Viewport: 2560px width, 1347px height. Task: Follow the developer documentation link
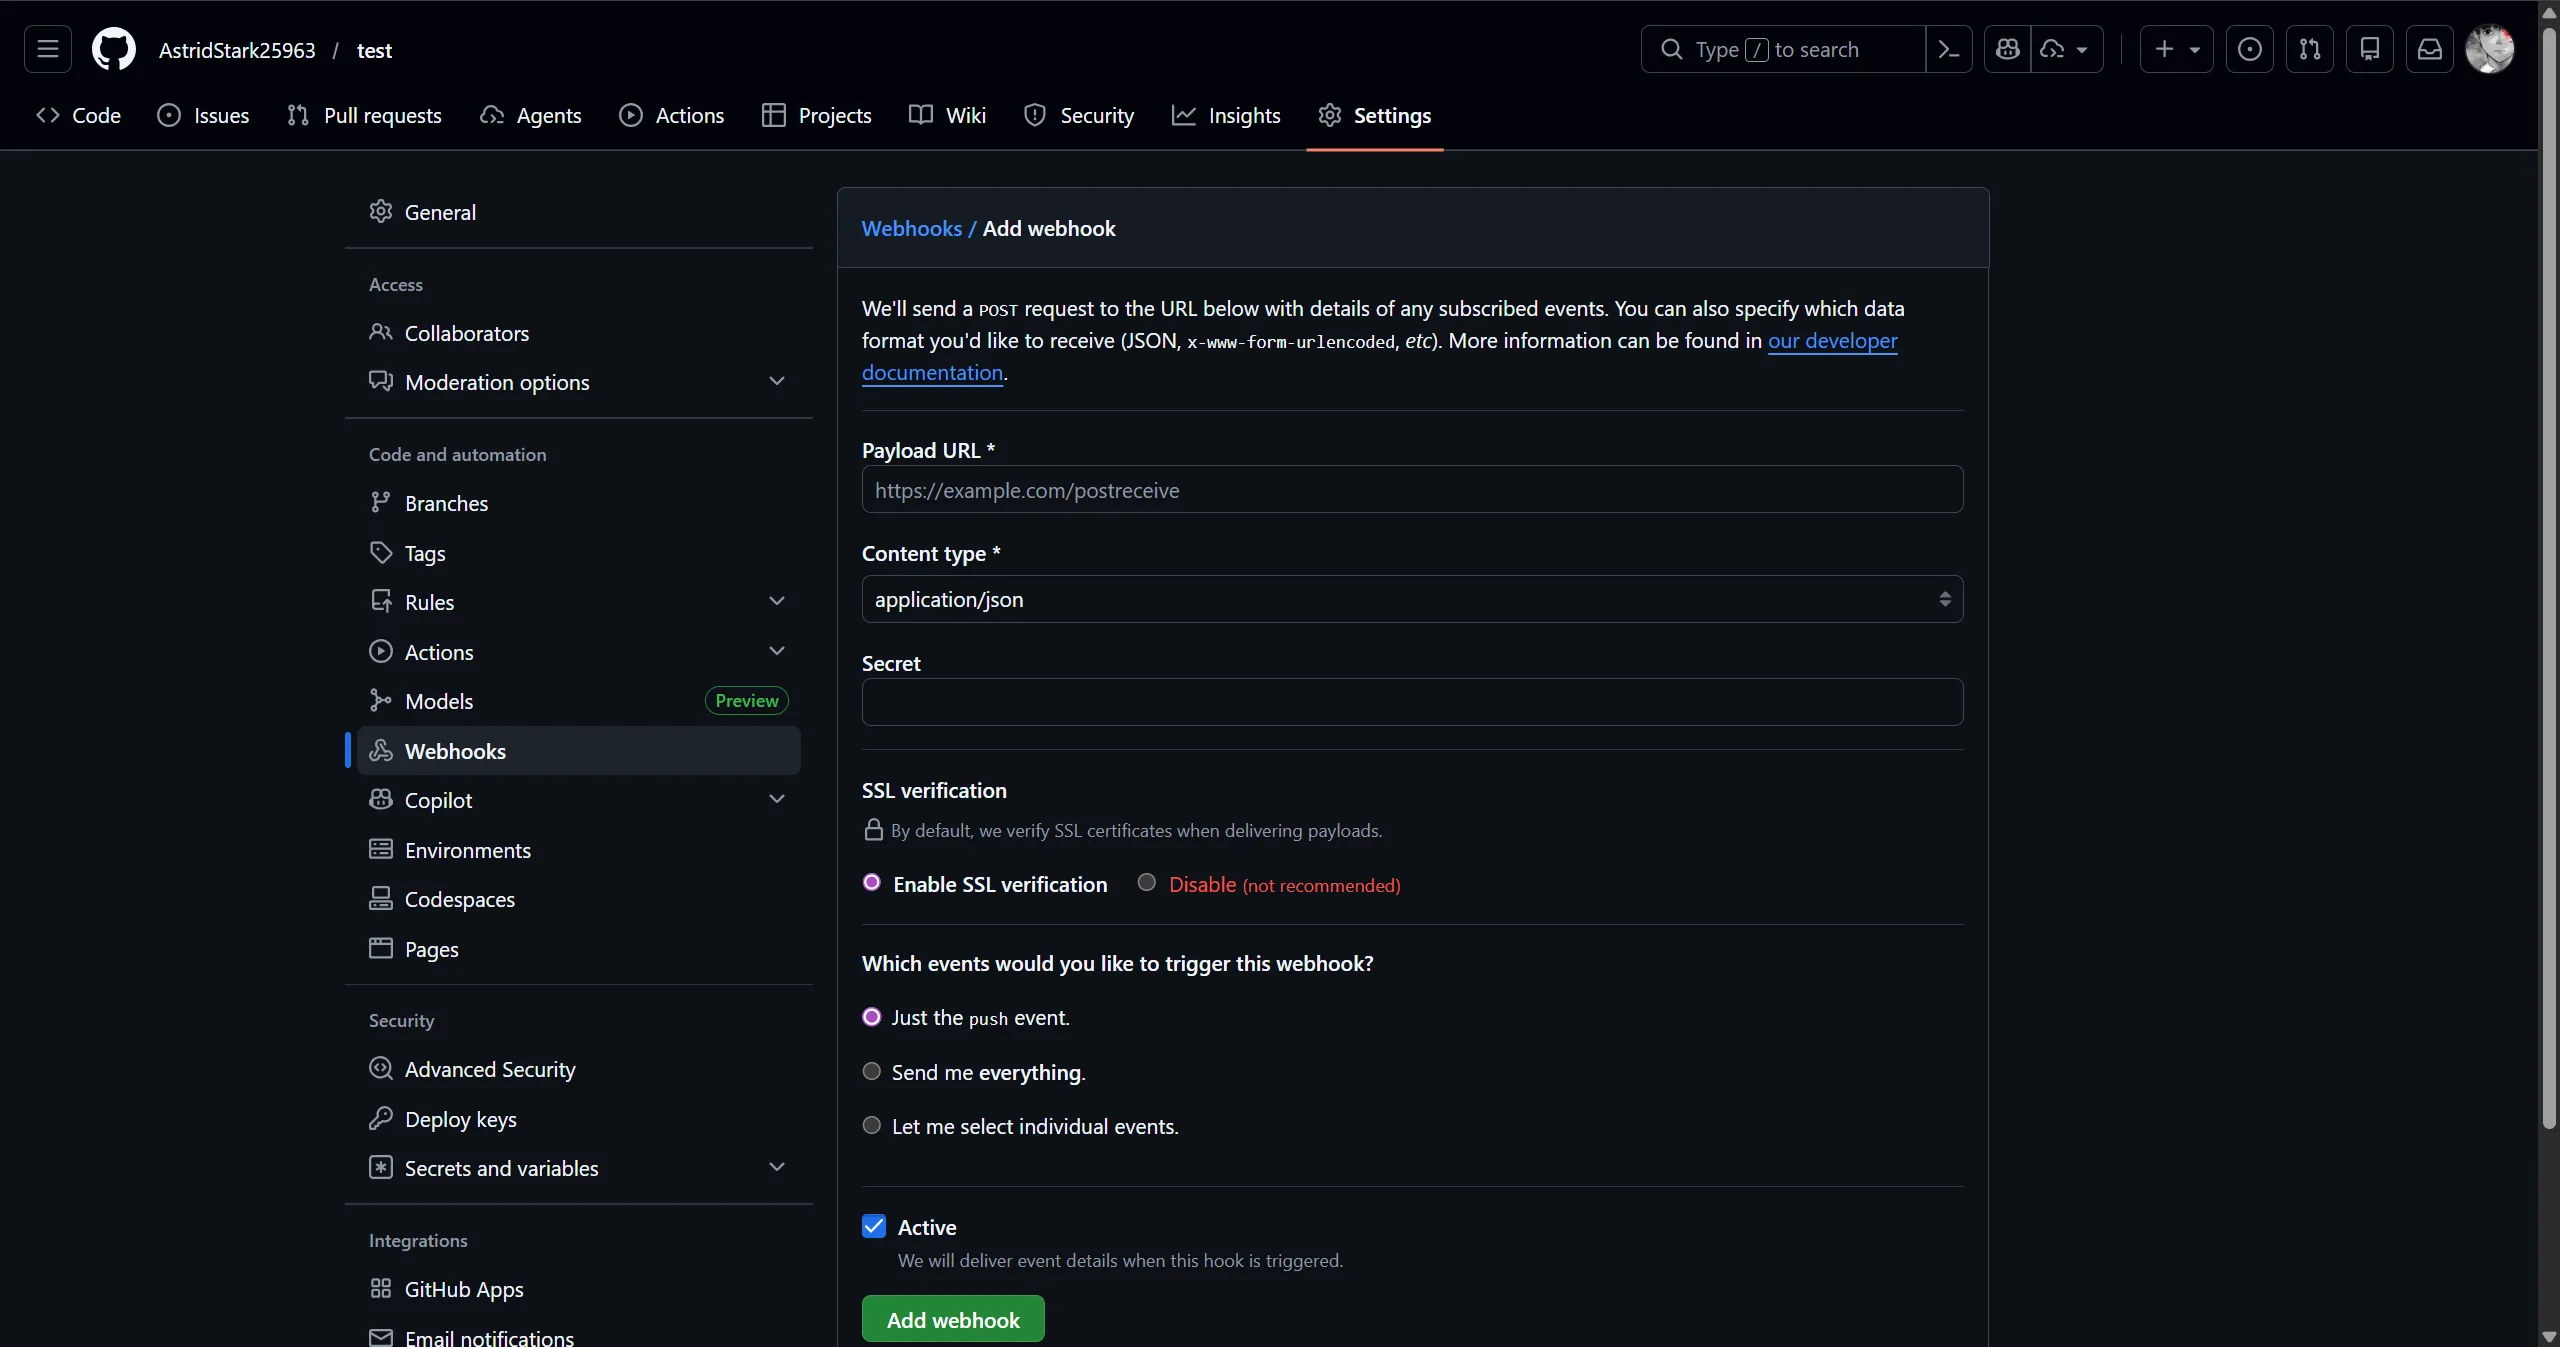pyautogui.click(x=1833, y=340)
